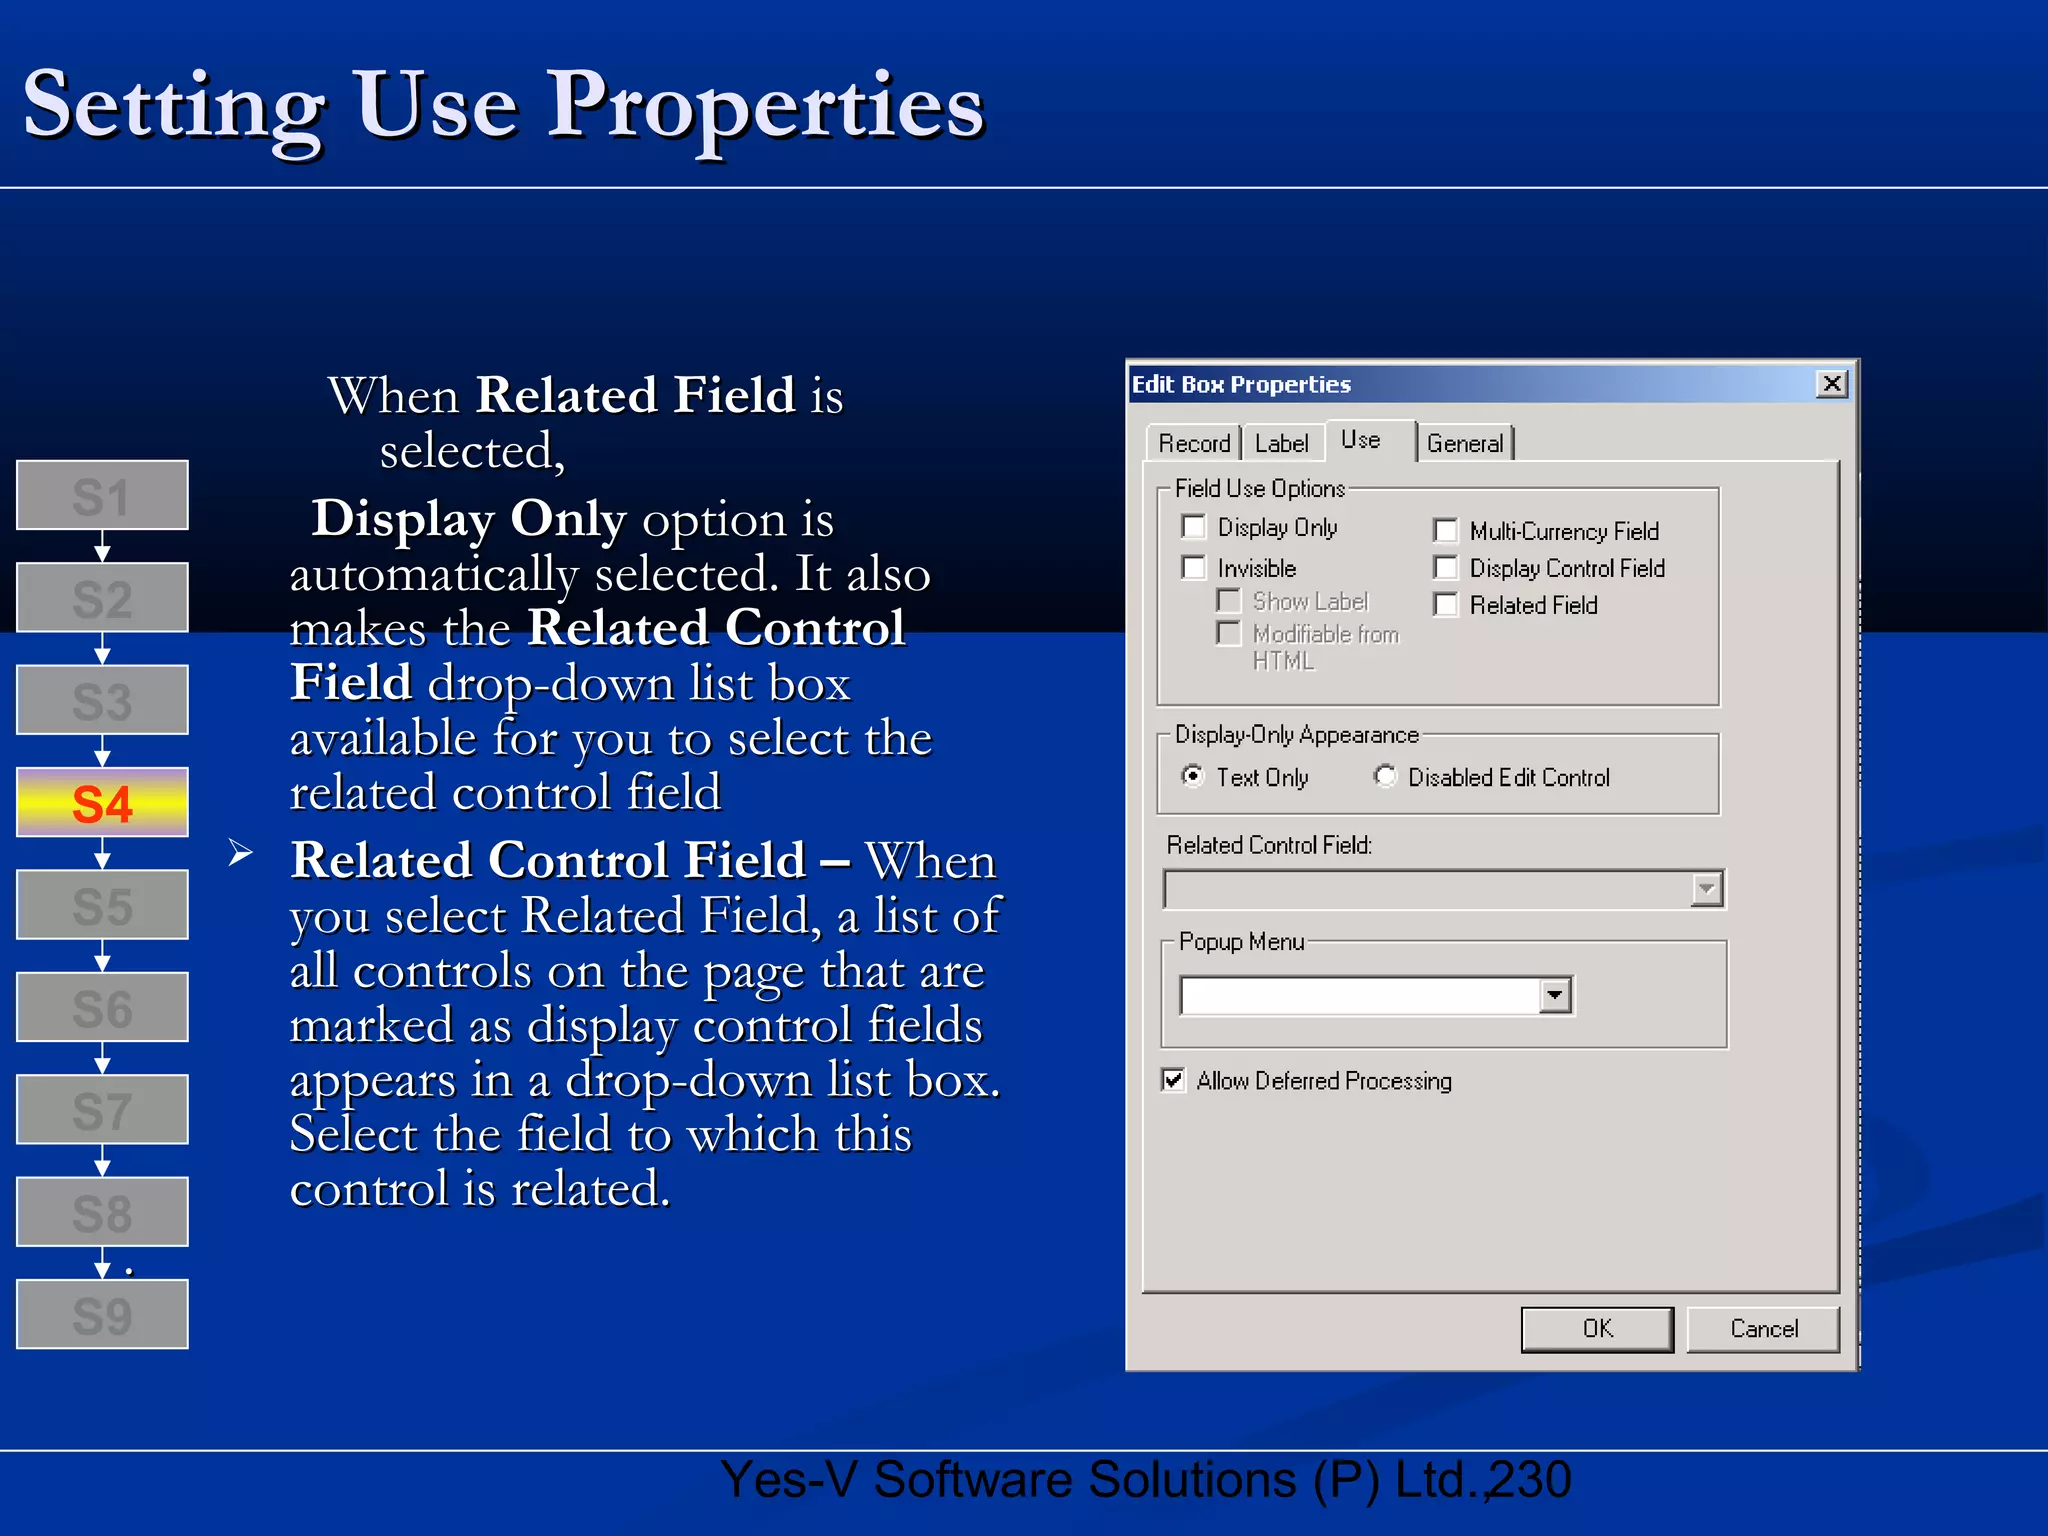2048x1536 pixels.
Task: Uncheck Allow Deferred Processing
Action: (1174, 1080)
